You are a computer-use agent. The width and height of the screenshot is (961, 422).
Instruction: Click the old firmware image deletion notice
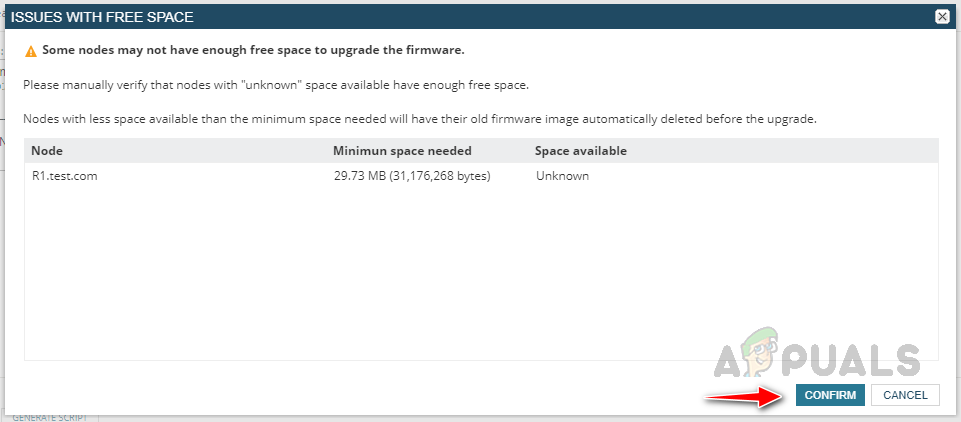[420, 119]
